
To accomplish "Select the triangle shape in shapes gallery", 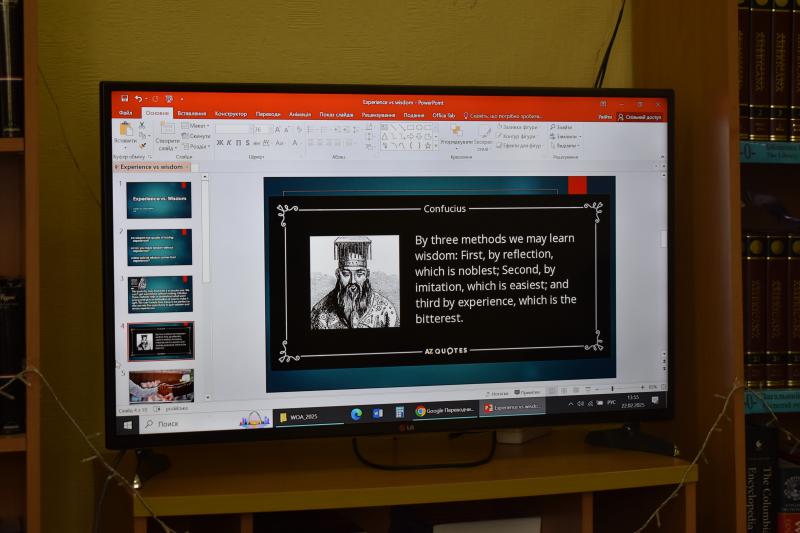I will point(385,137).
